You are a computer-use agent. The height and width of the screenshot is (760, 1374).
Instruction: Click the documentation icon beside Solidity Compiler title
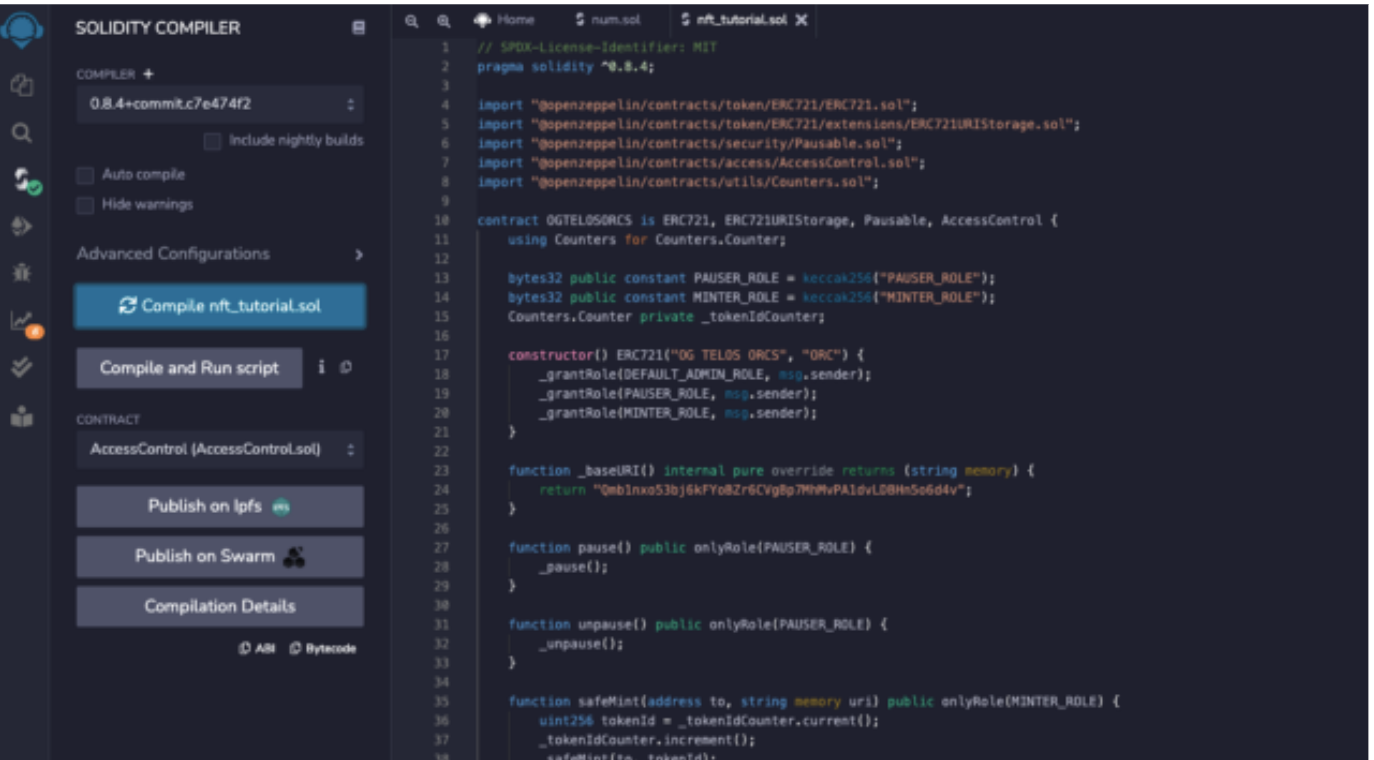(359, 29)
